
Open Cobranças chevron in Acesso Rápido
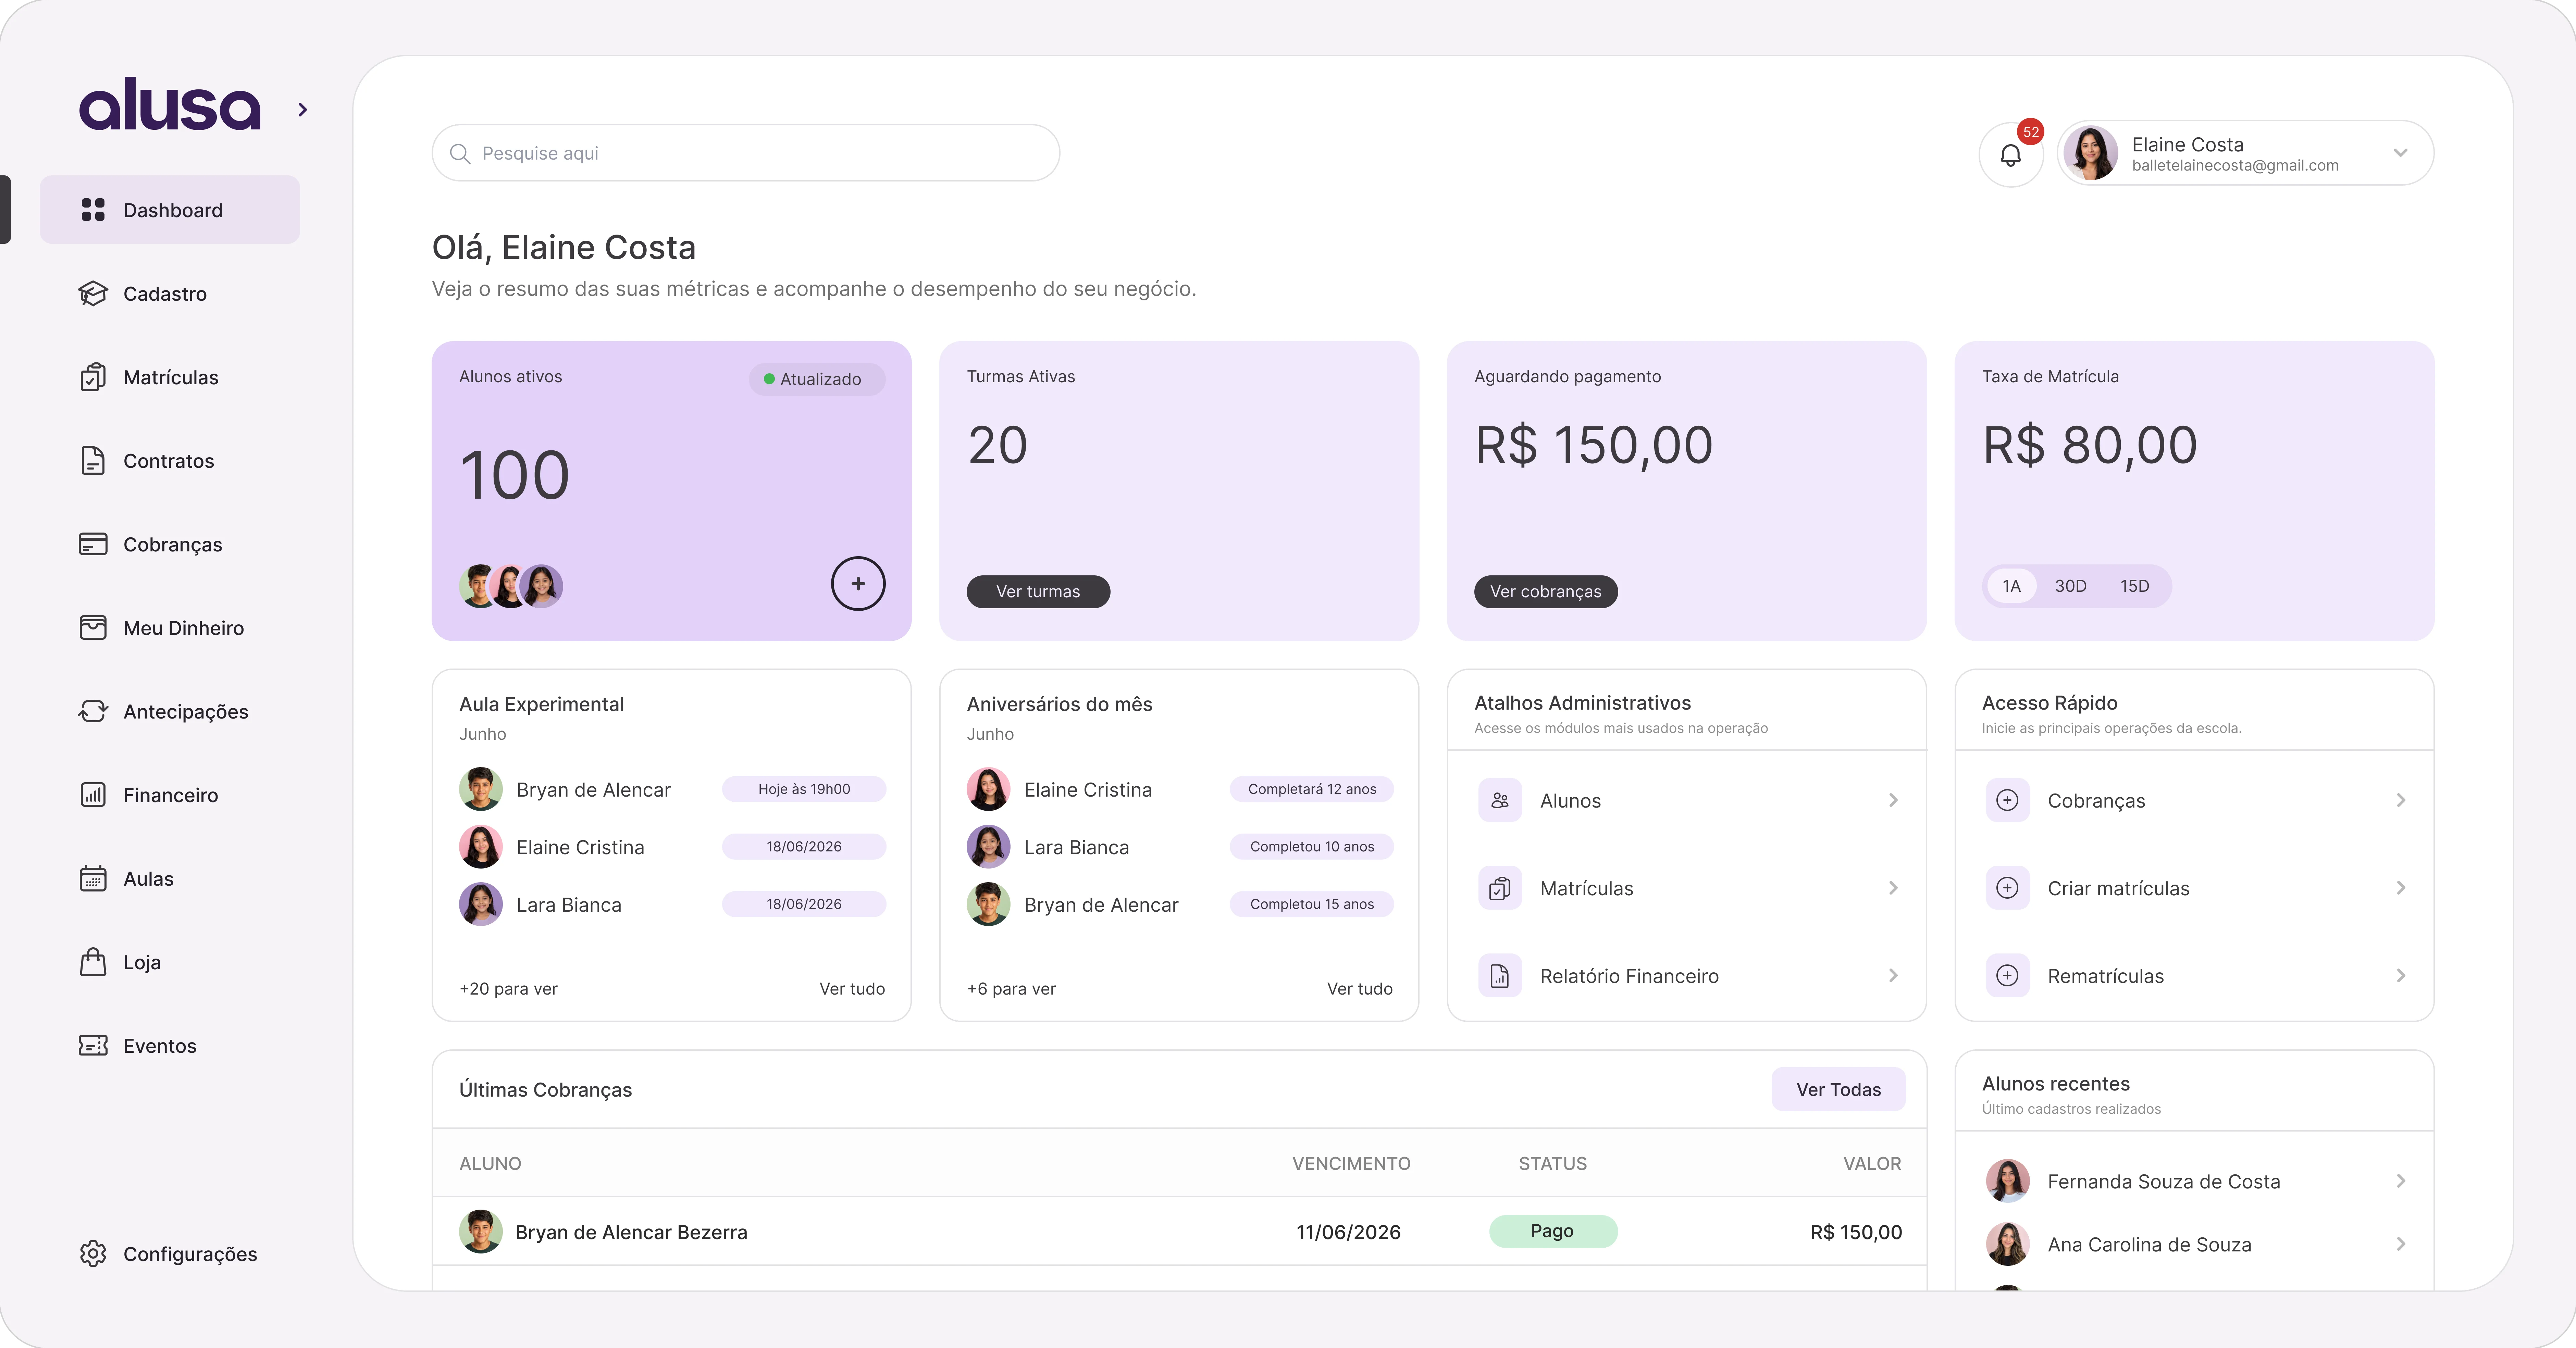2401,800
